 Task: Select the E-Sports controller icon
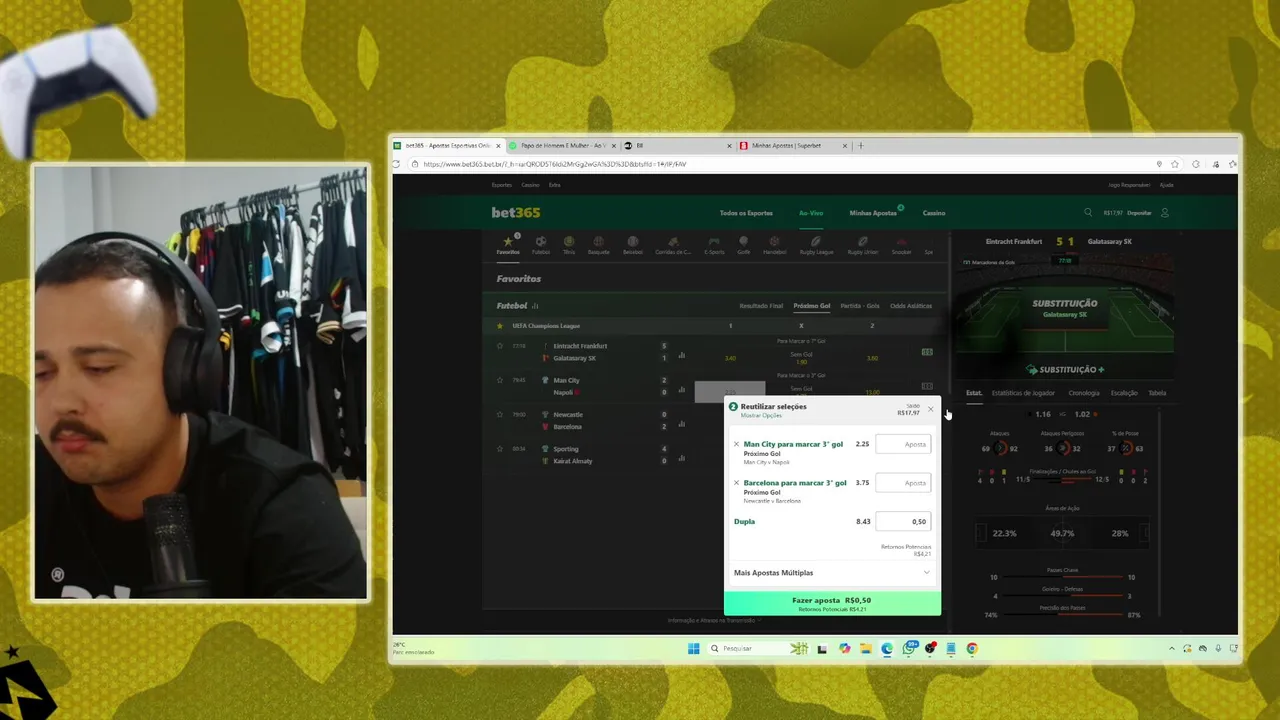pos(714,245)
